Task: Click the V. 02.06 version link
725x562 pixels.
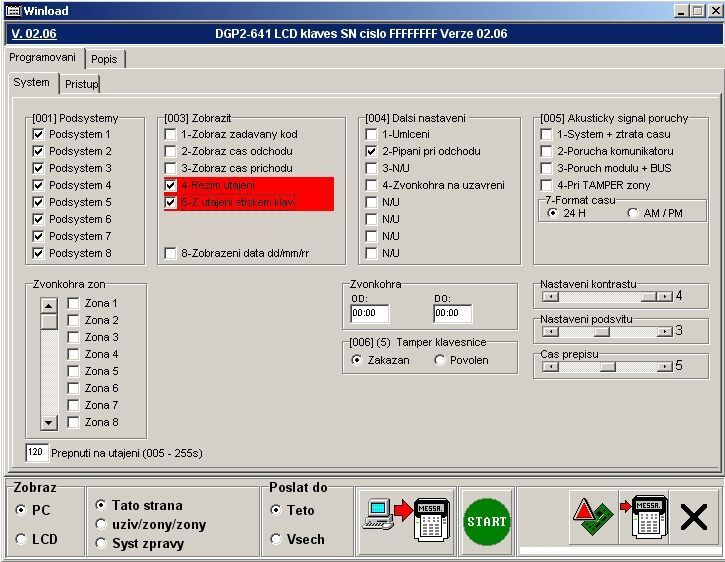Action: point(33,34)
